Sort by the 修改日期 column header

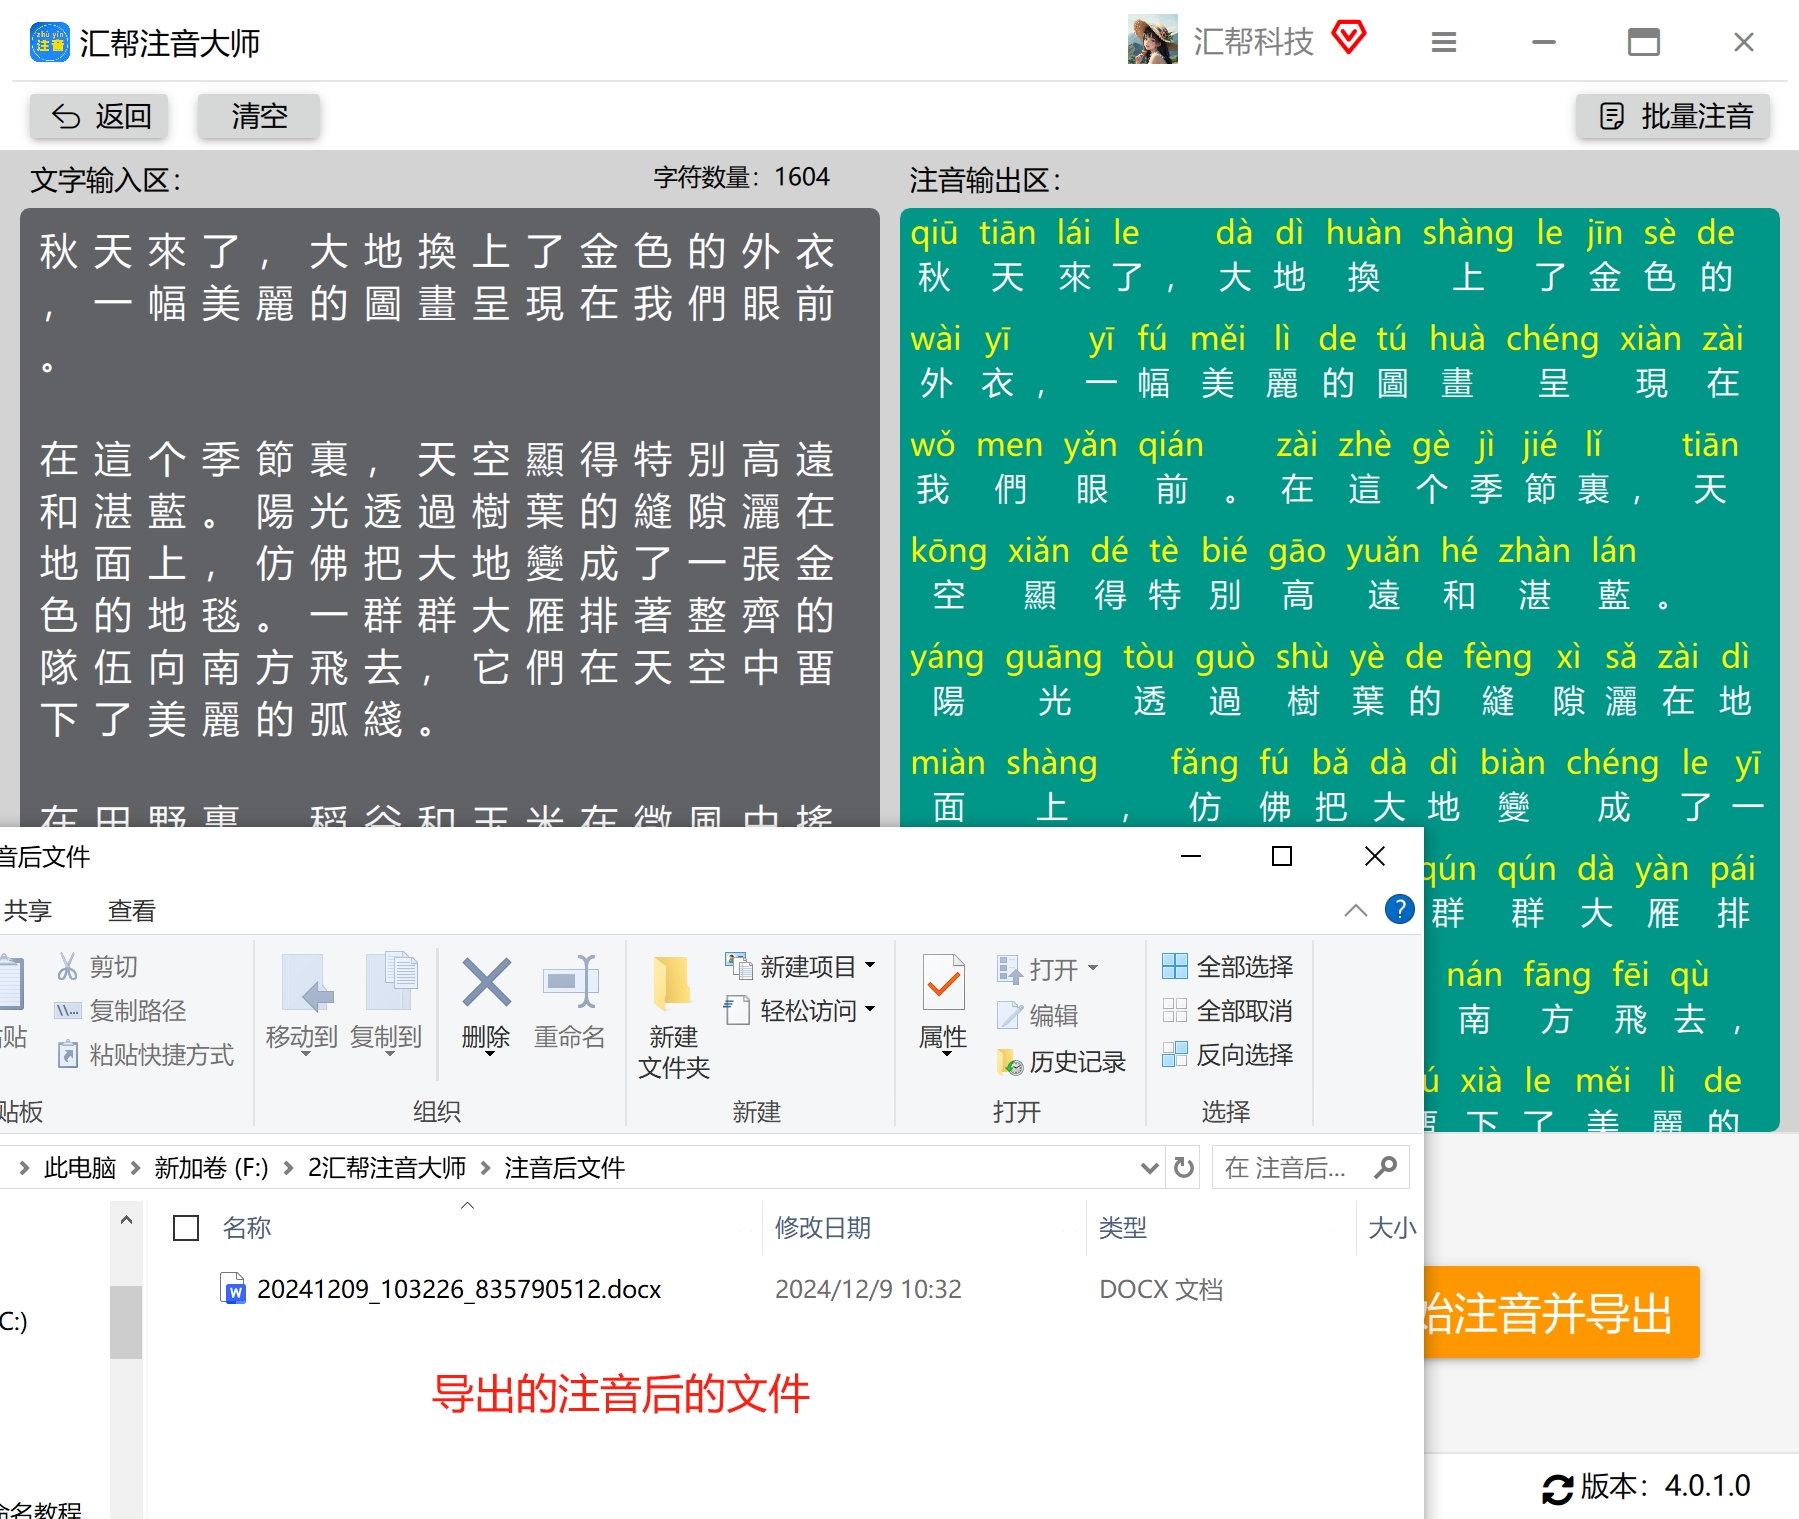(x=823, y=1227)
